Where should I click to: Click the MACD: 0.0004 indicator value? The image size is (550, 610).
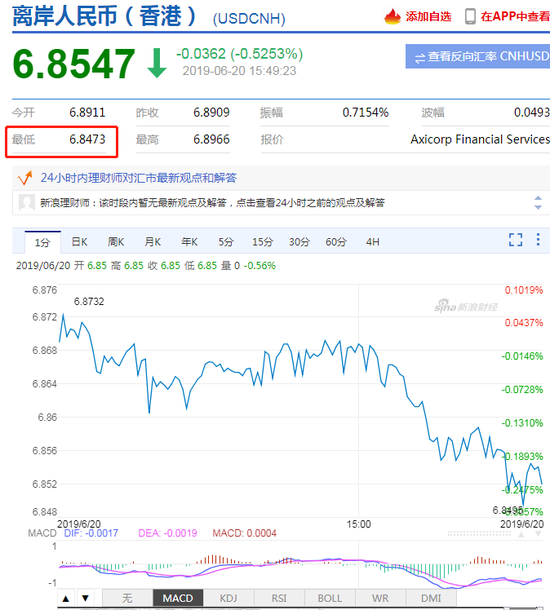pyautogui.click(x=244, y=533)
